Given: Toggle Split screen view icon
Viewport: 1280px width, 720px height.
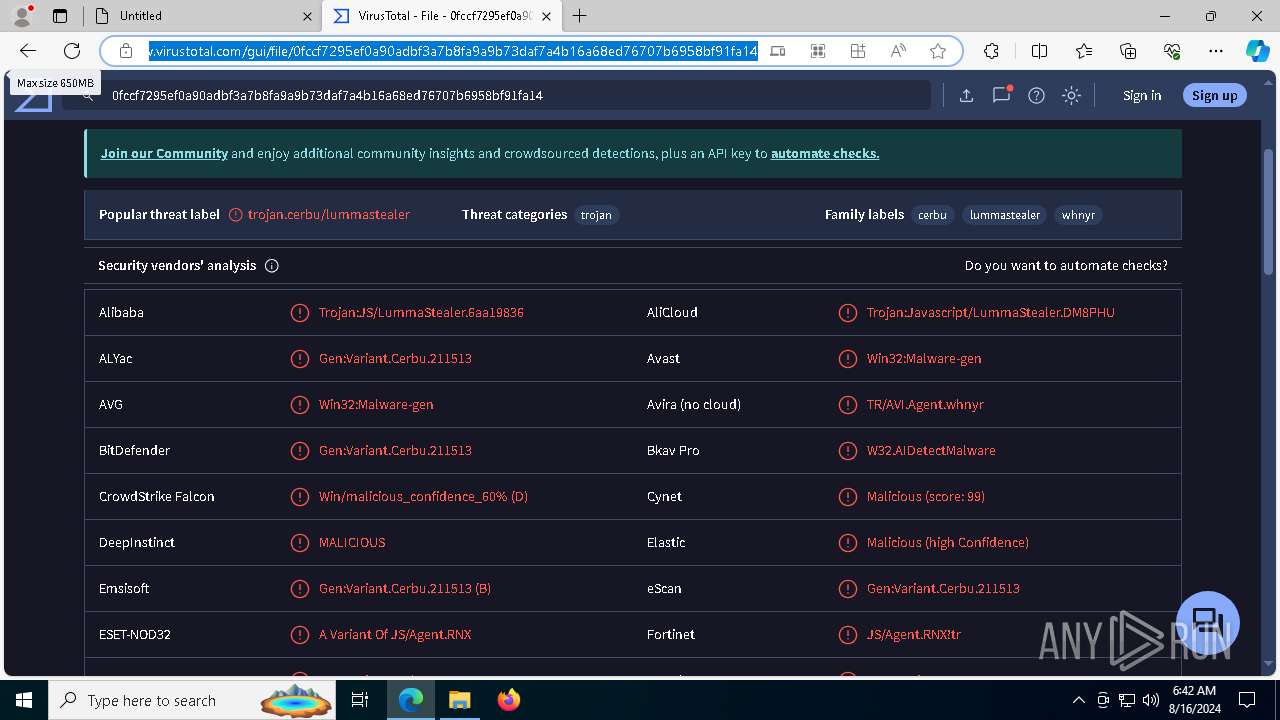Looking at the screenshot, I should pyautogui.click(x=1039, y=51).
